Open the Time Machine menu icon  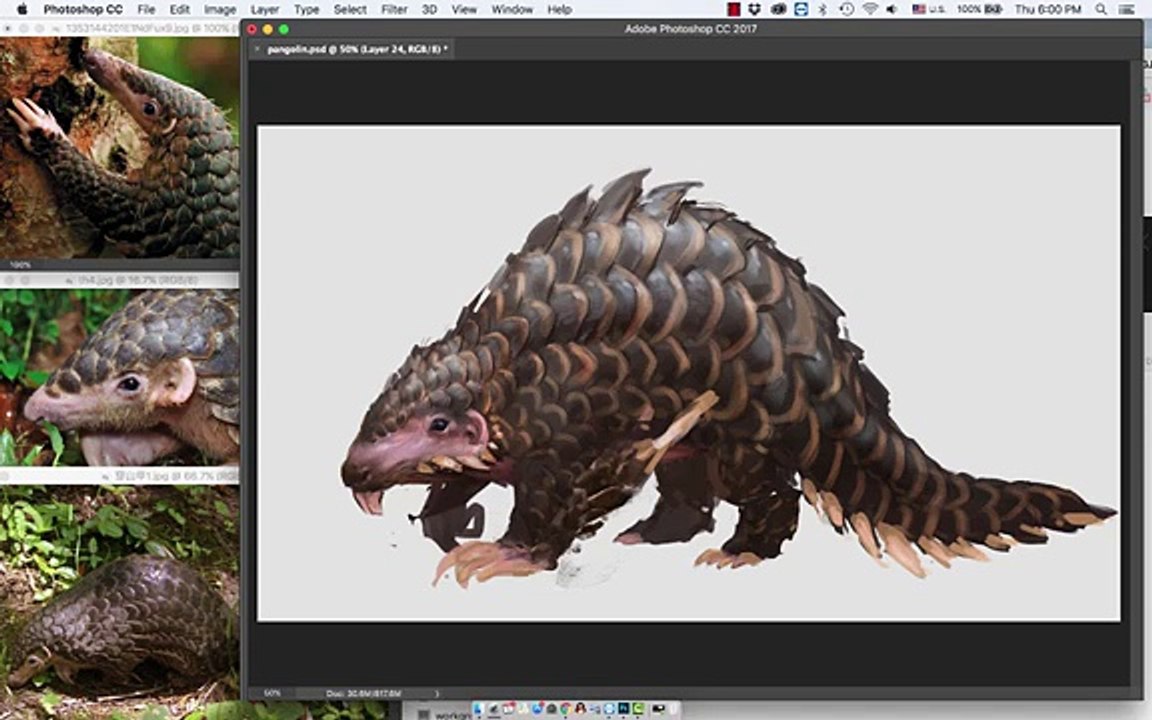coord(846,10)
